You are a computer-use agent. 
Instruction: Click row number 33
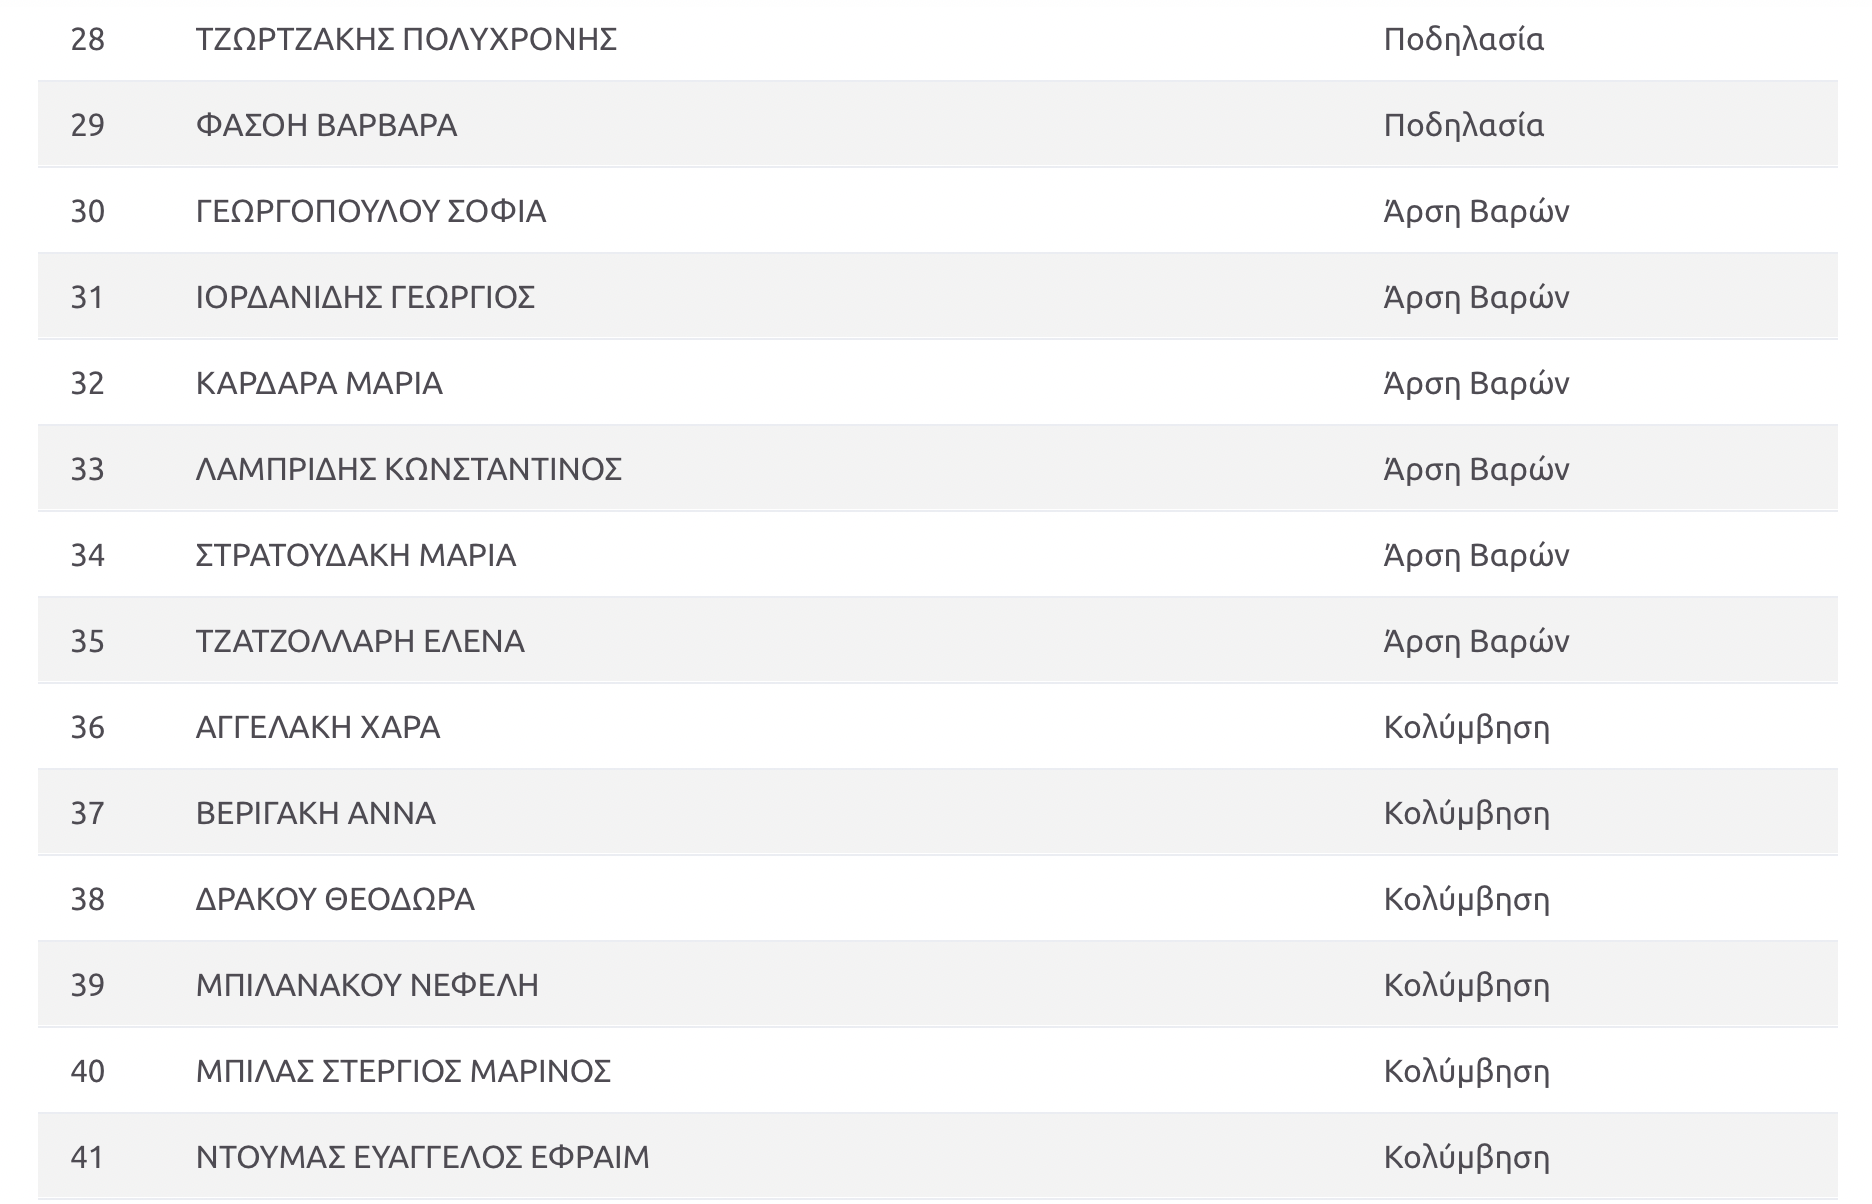click(x=88, y=469)
